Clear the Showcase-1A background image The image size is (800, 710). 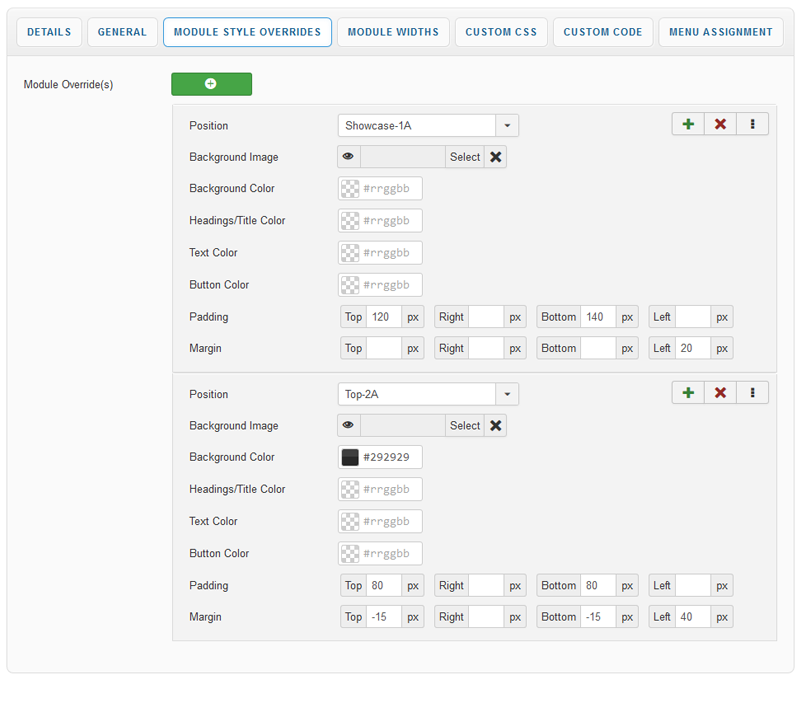coord(496,157)
